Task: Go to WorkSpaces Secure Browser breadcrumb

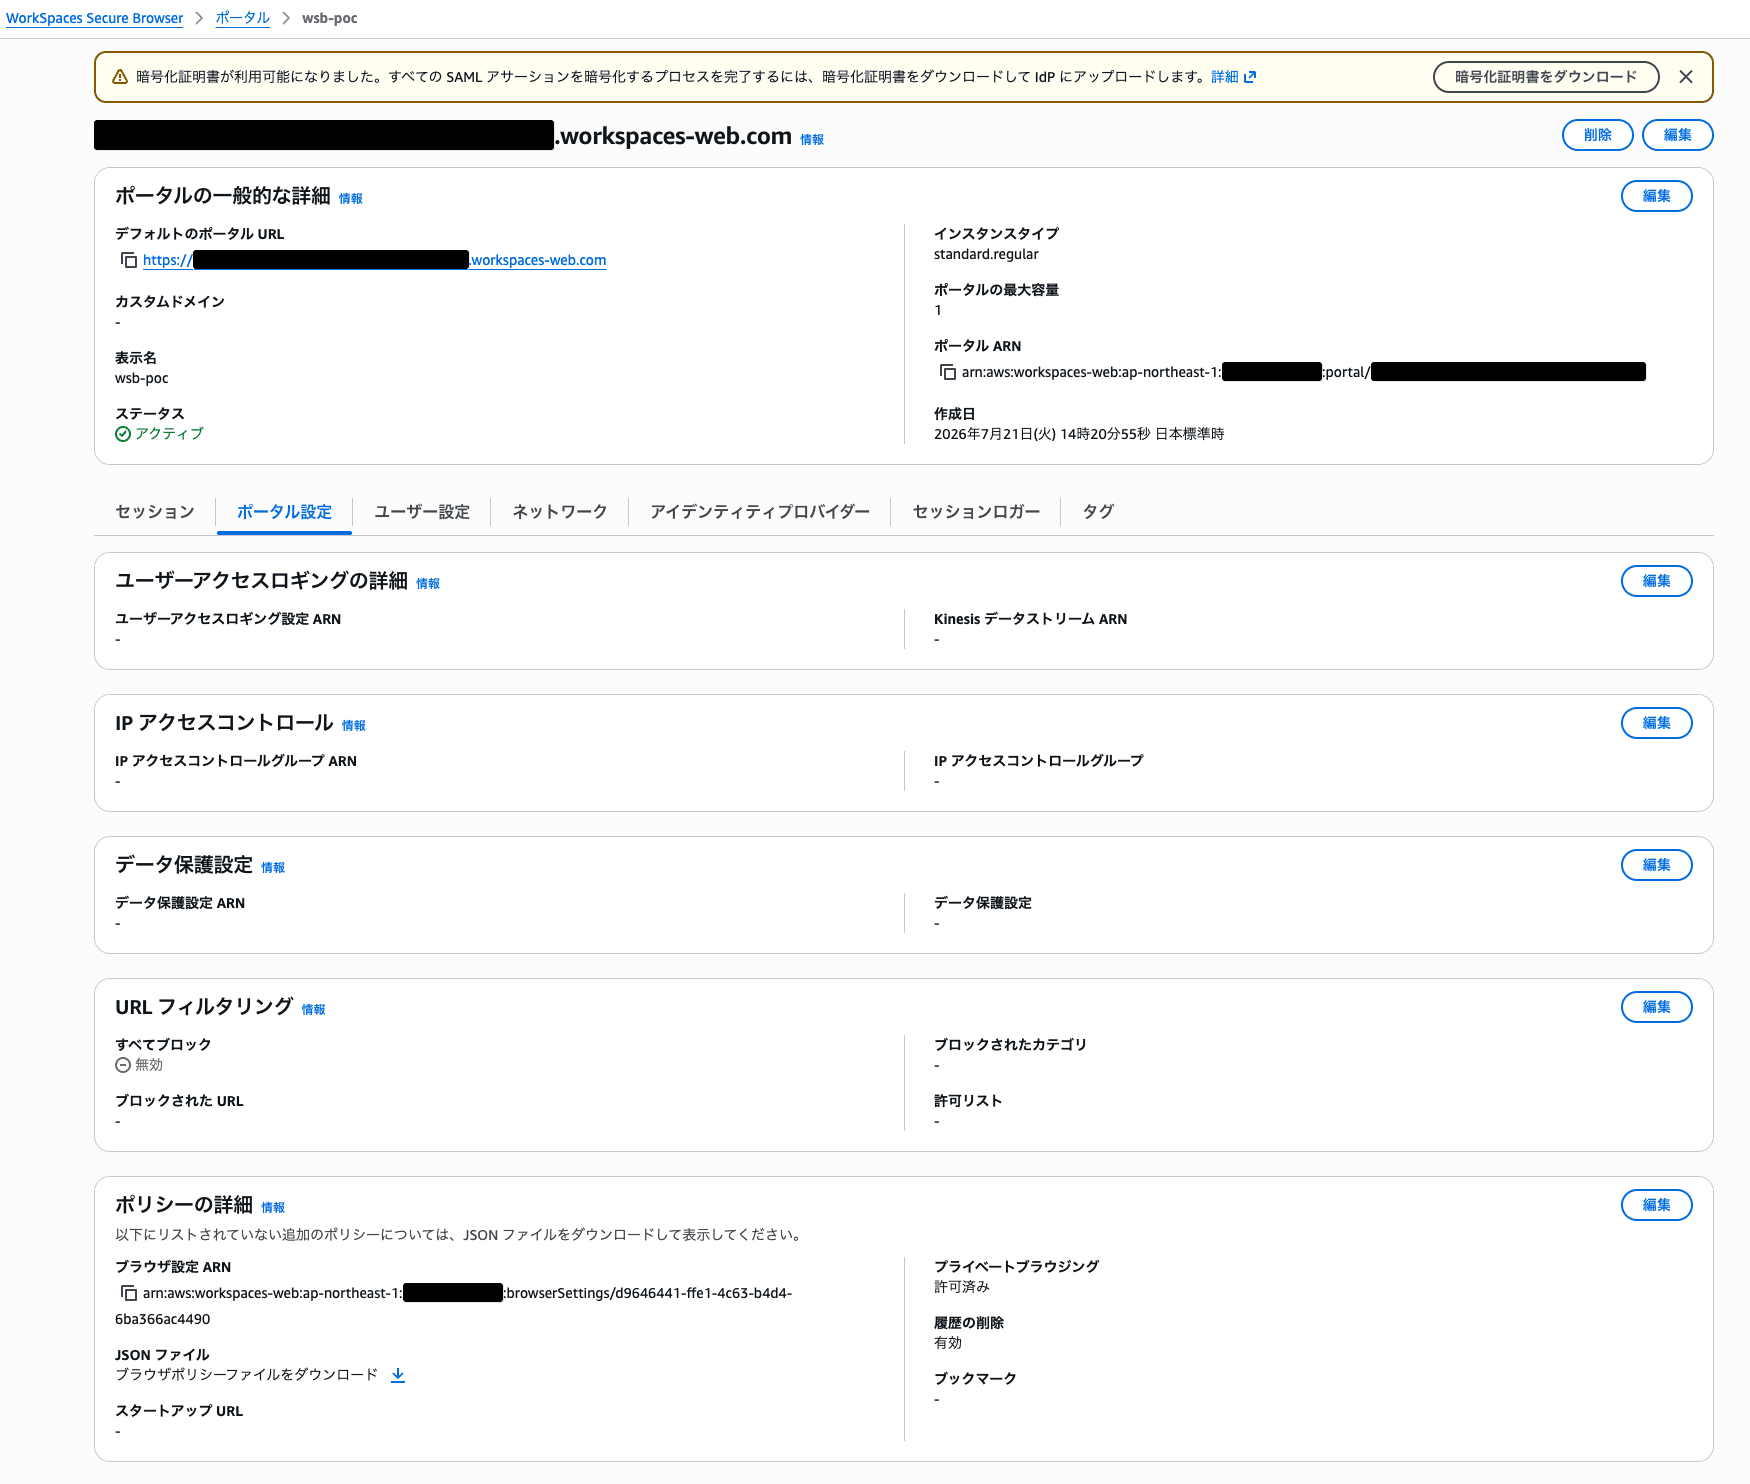Action: 95,18
